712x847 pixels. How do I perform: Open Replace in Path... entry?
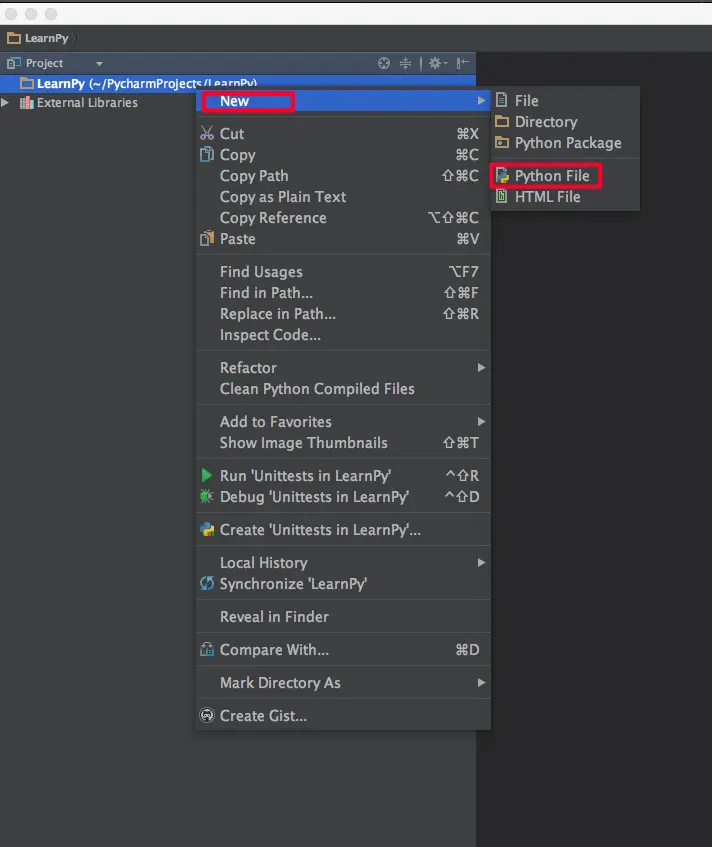(x=343, y=314)
